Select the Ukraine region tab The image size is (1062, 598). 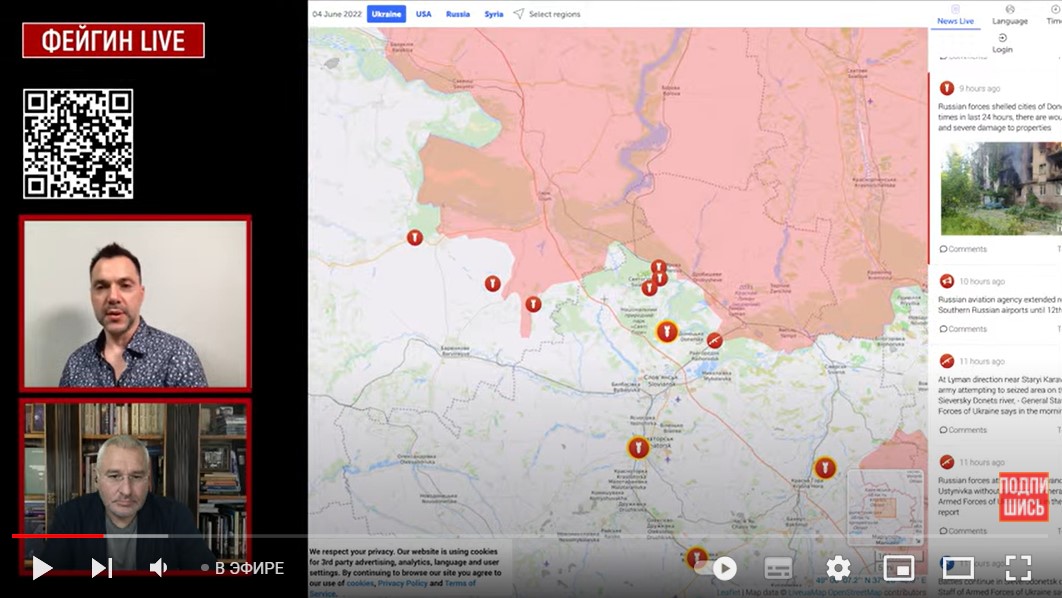[x=386, y=14]
